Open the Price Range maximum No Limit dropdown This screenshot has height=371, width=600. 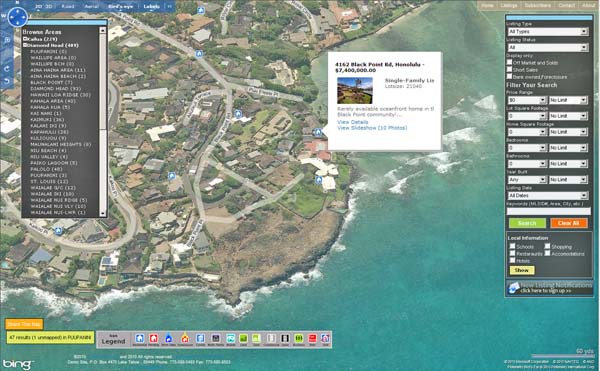pyautogui.click(x=568, y=100)
